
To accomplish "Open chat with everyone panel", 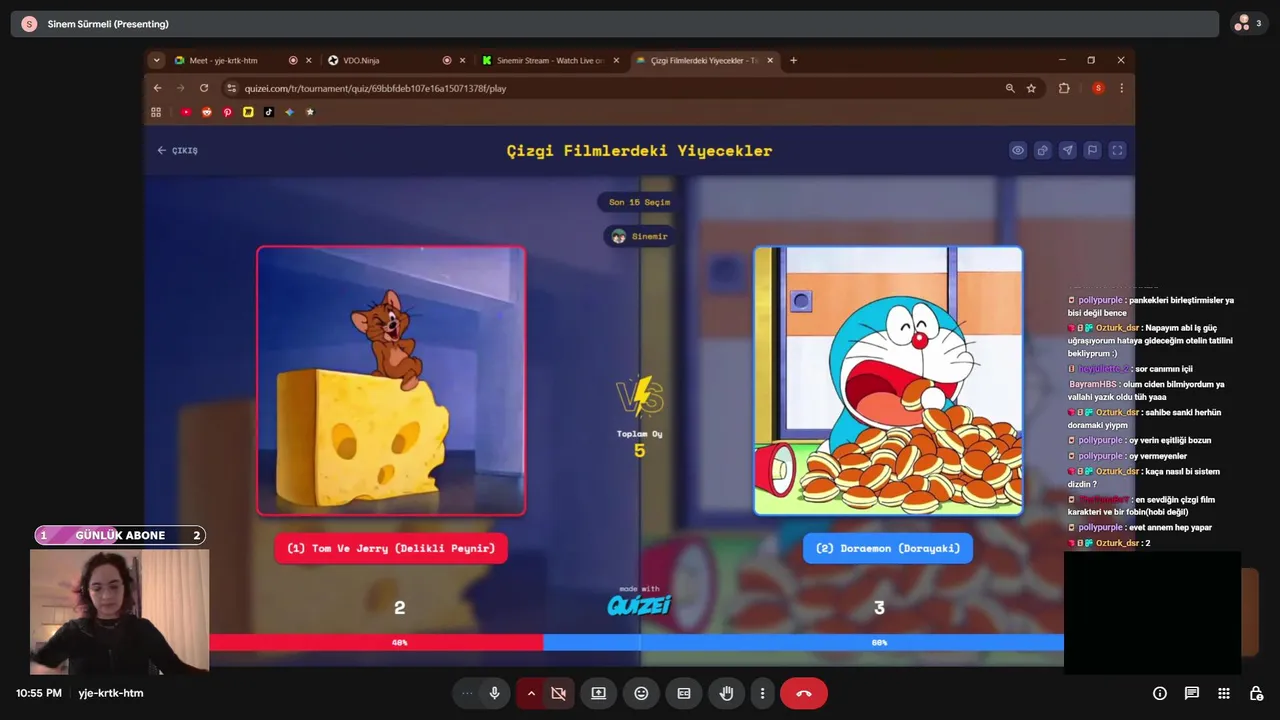I will click(1192, 693).
